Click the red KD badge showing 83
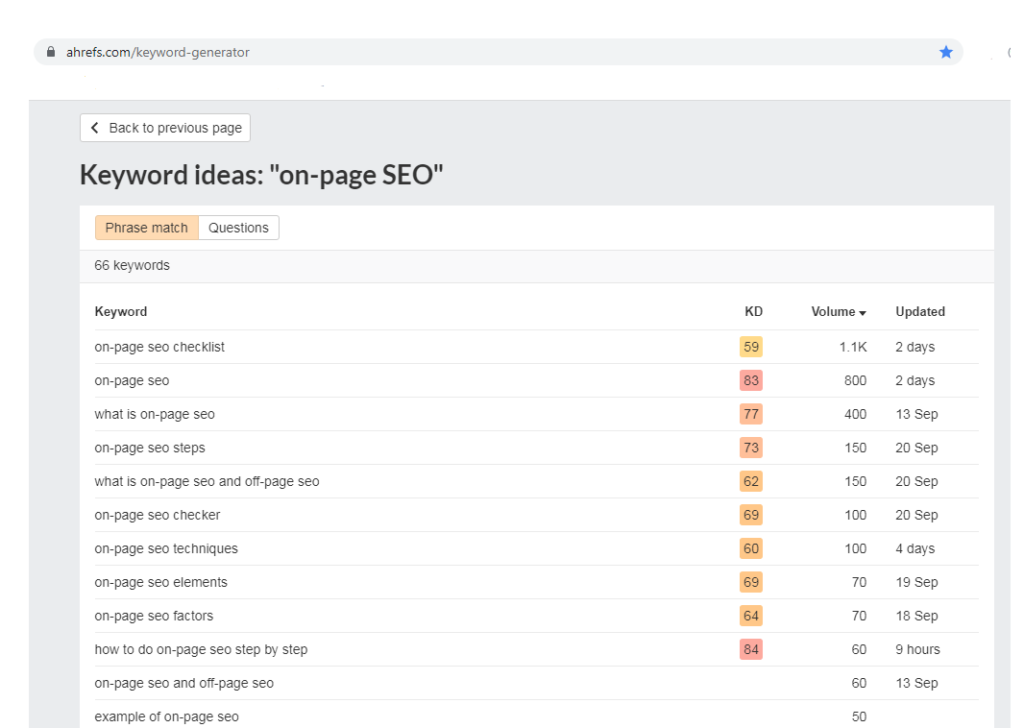Image resolution: width=1024 pixels, height=728 pixels. (751, 380)
